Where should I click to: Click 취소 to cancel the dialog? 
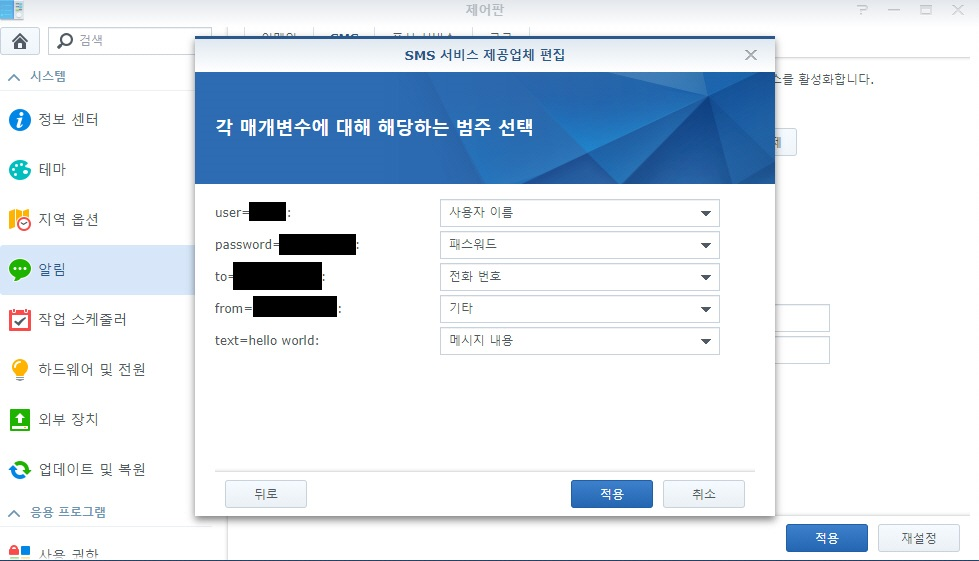(703, 494)
